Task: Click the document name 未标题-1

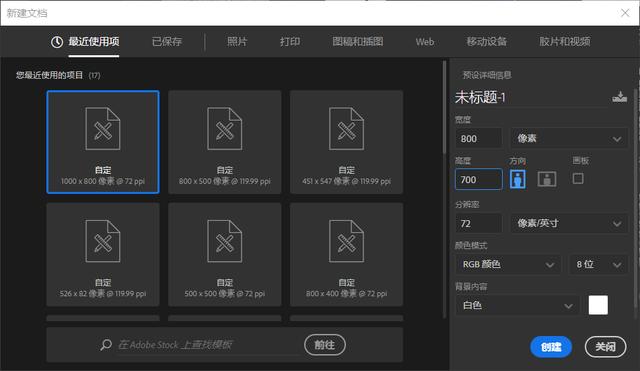Action: [x=480, y=97]
